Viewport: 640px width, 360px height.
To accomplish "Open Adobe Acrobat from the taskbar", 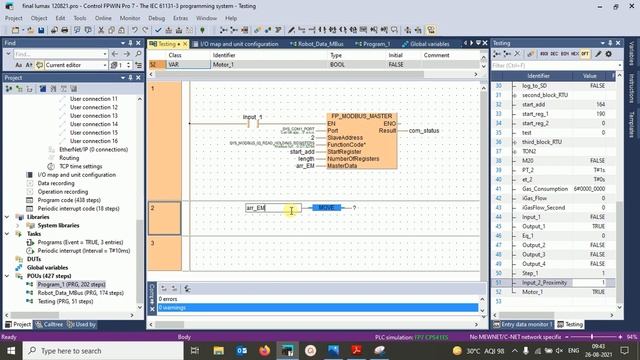I will (x=356, y=351).
